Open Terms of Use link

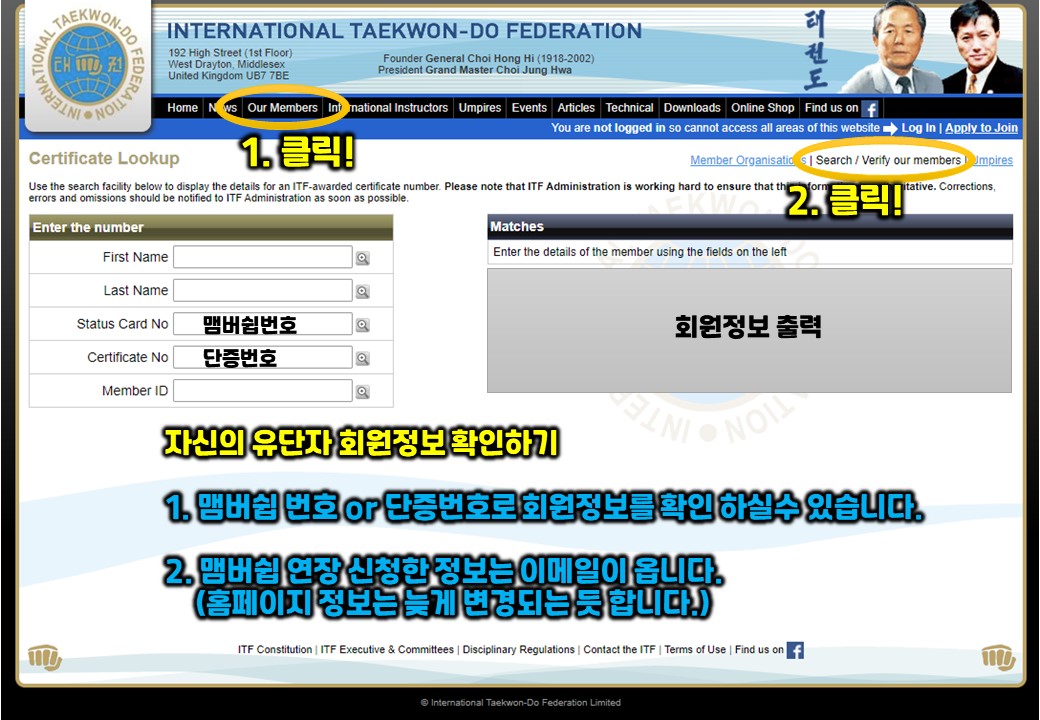tap(695, 650)
